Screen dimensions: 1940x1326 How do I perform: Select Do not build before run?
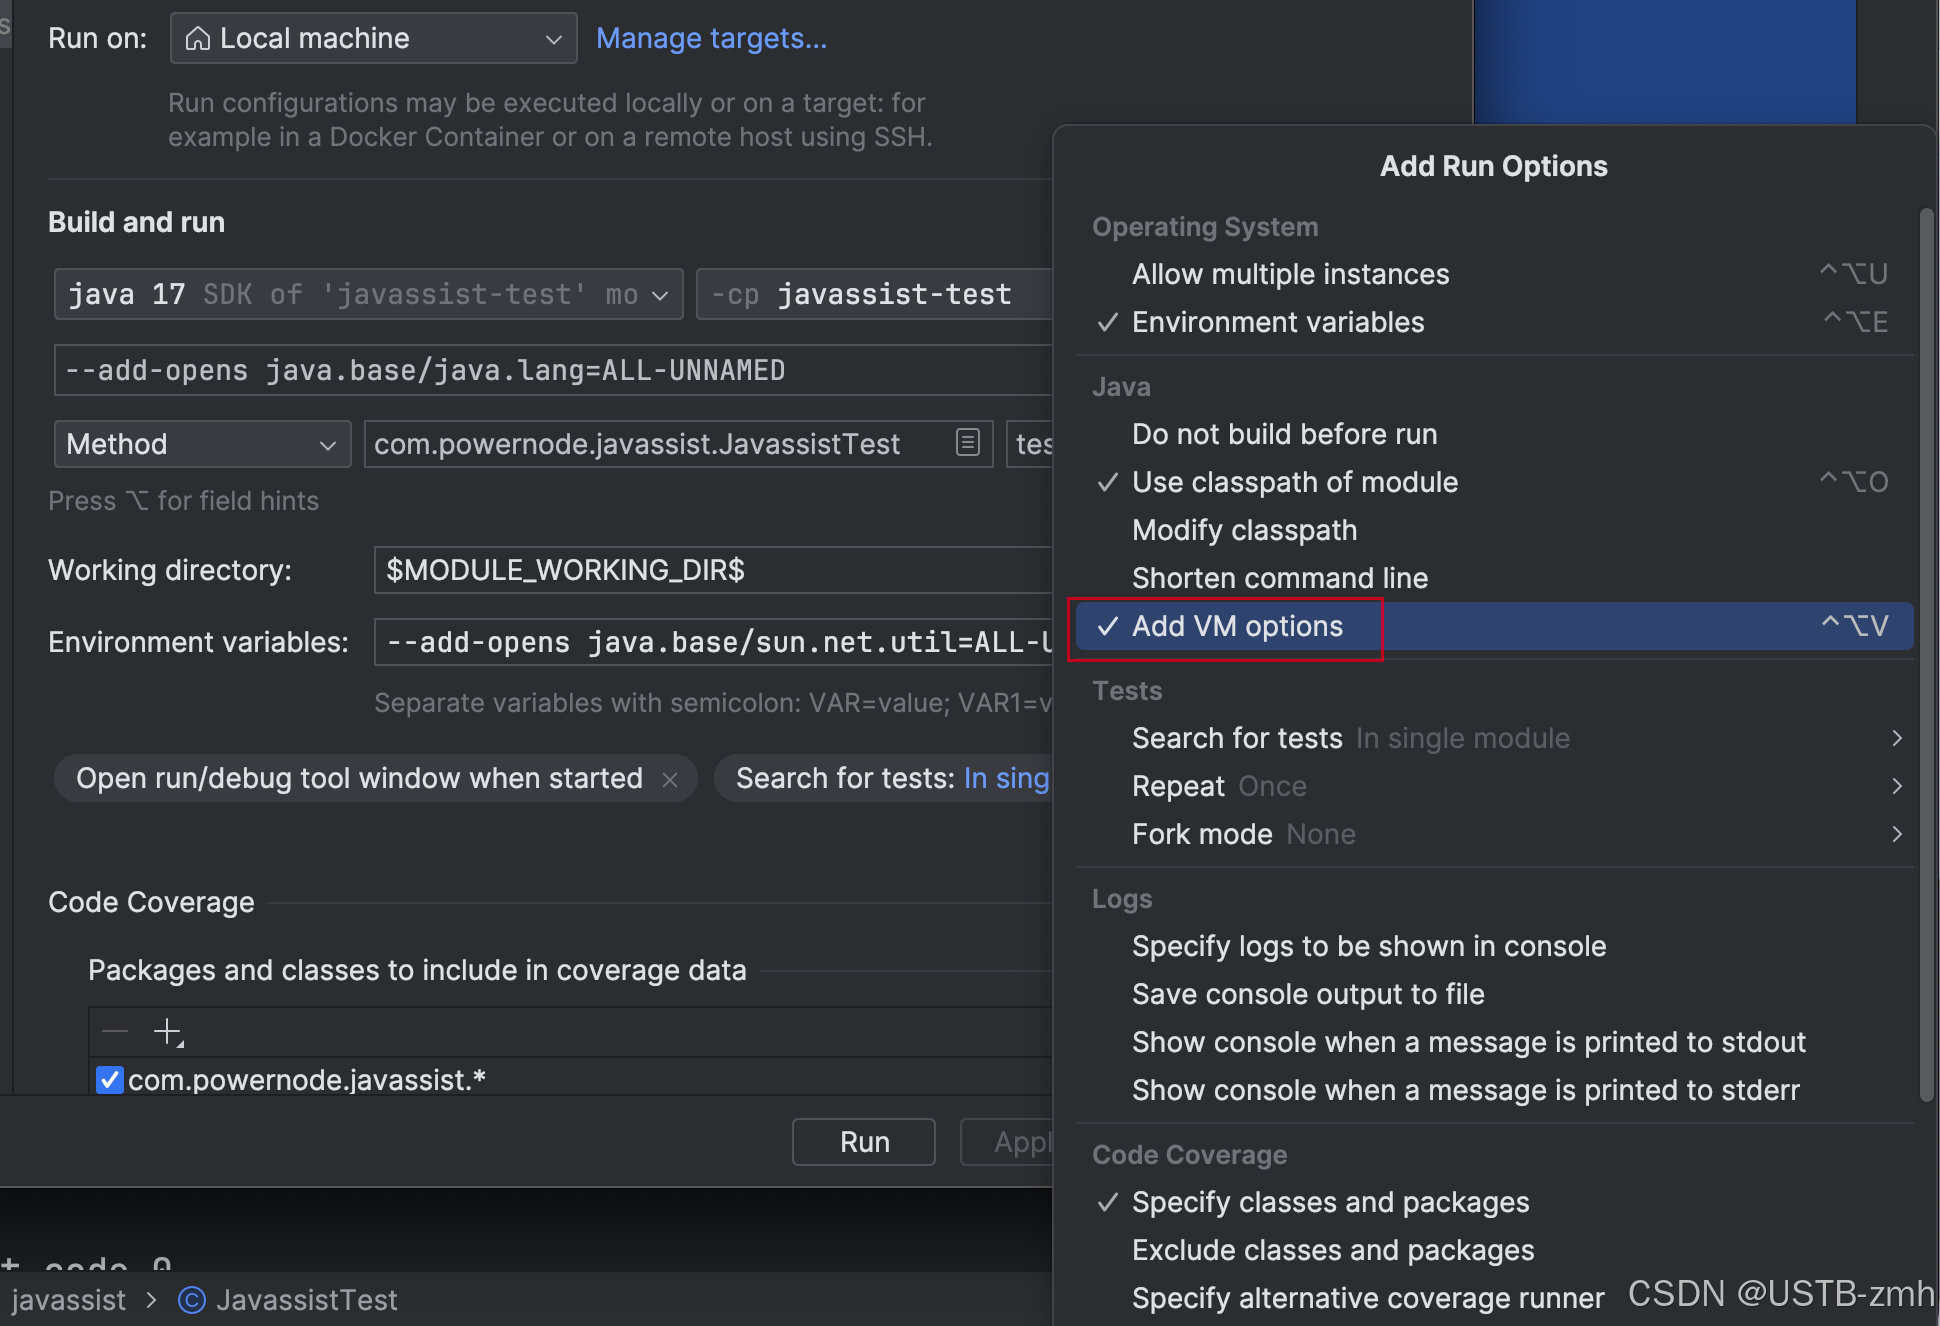1495,434
